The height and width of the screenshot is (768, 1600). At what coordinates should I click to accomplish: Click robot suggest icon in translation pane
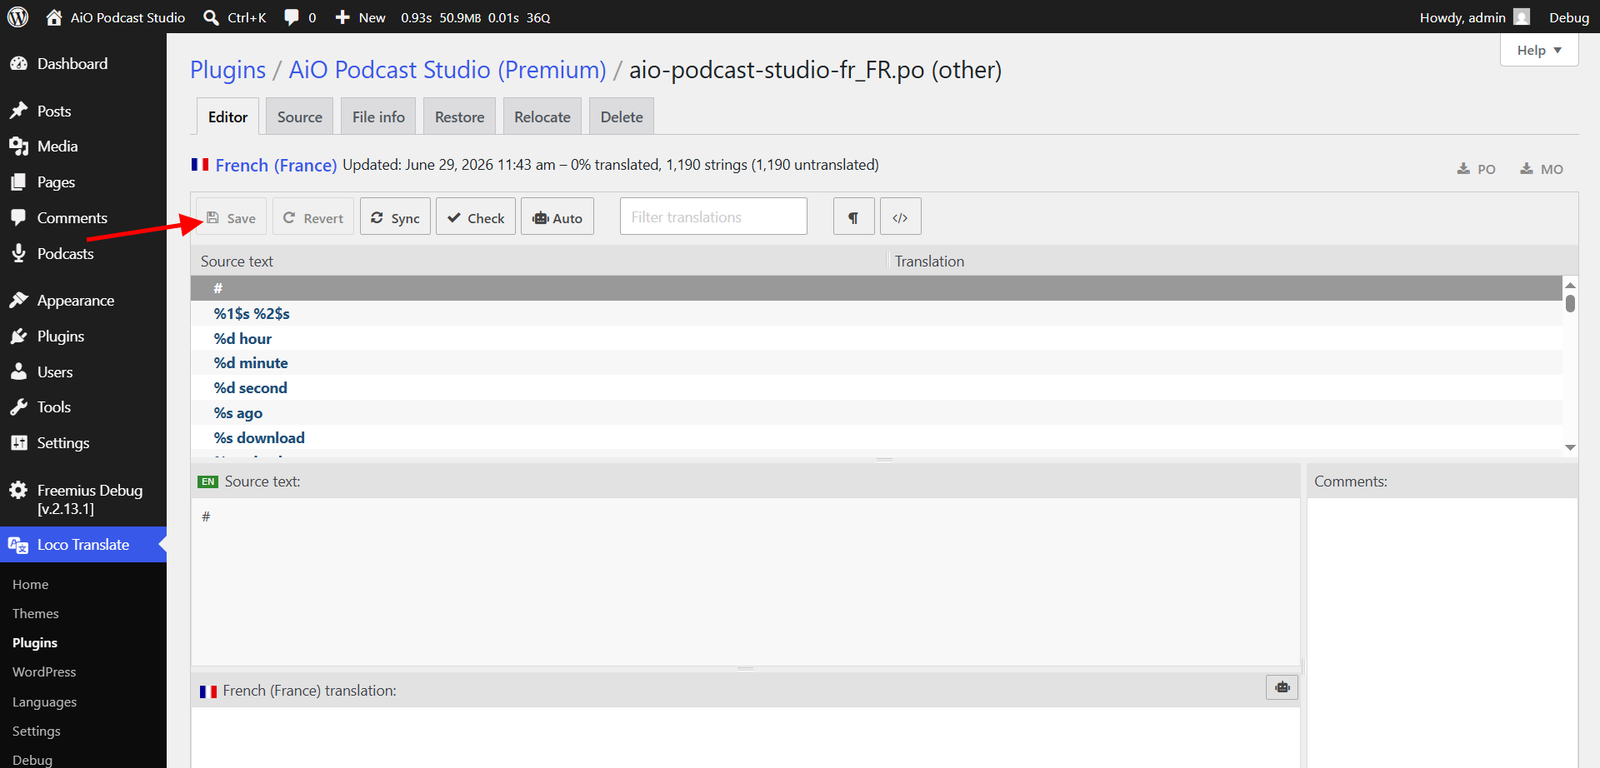tap(1282, 687)
